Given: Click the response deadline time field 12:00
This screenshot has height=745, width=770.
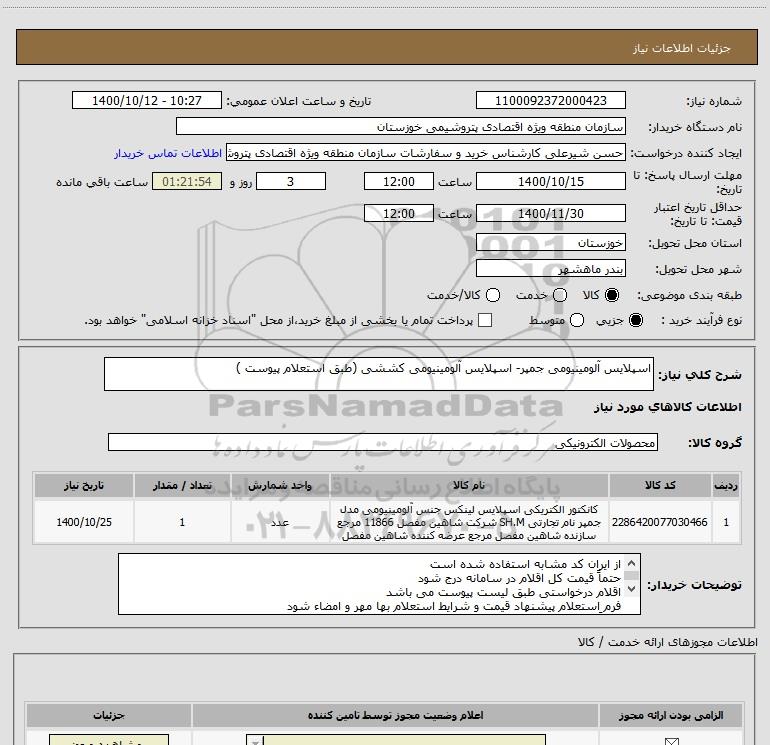Looking at the screenshot, I should [x=399, y=182].
